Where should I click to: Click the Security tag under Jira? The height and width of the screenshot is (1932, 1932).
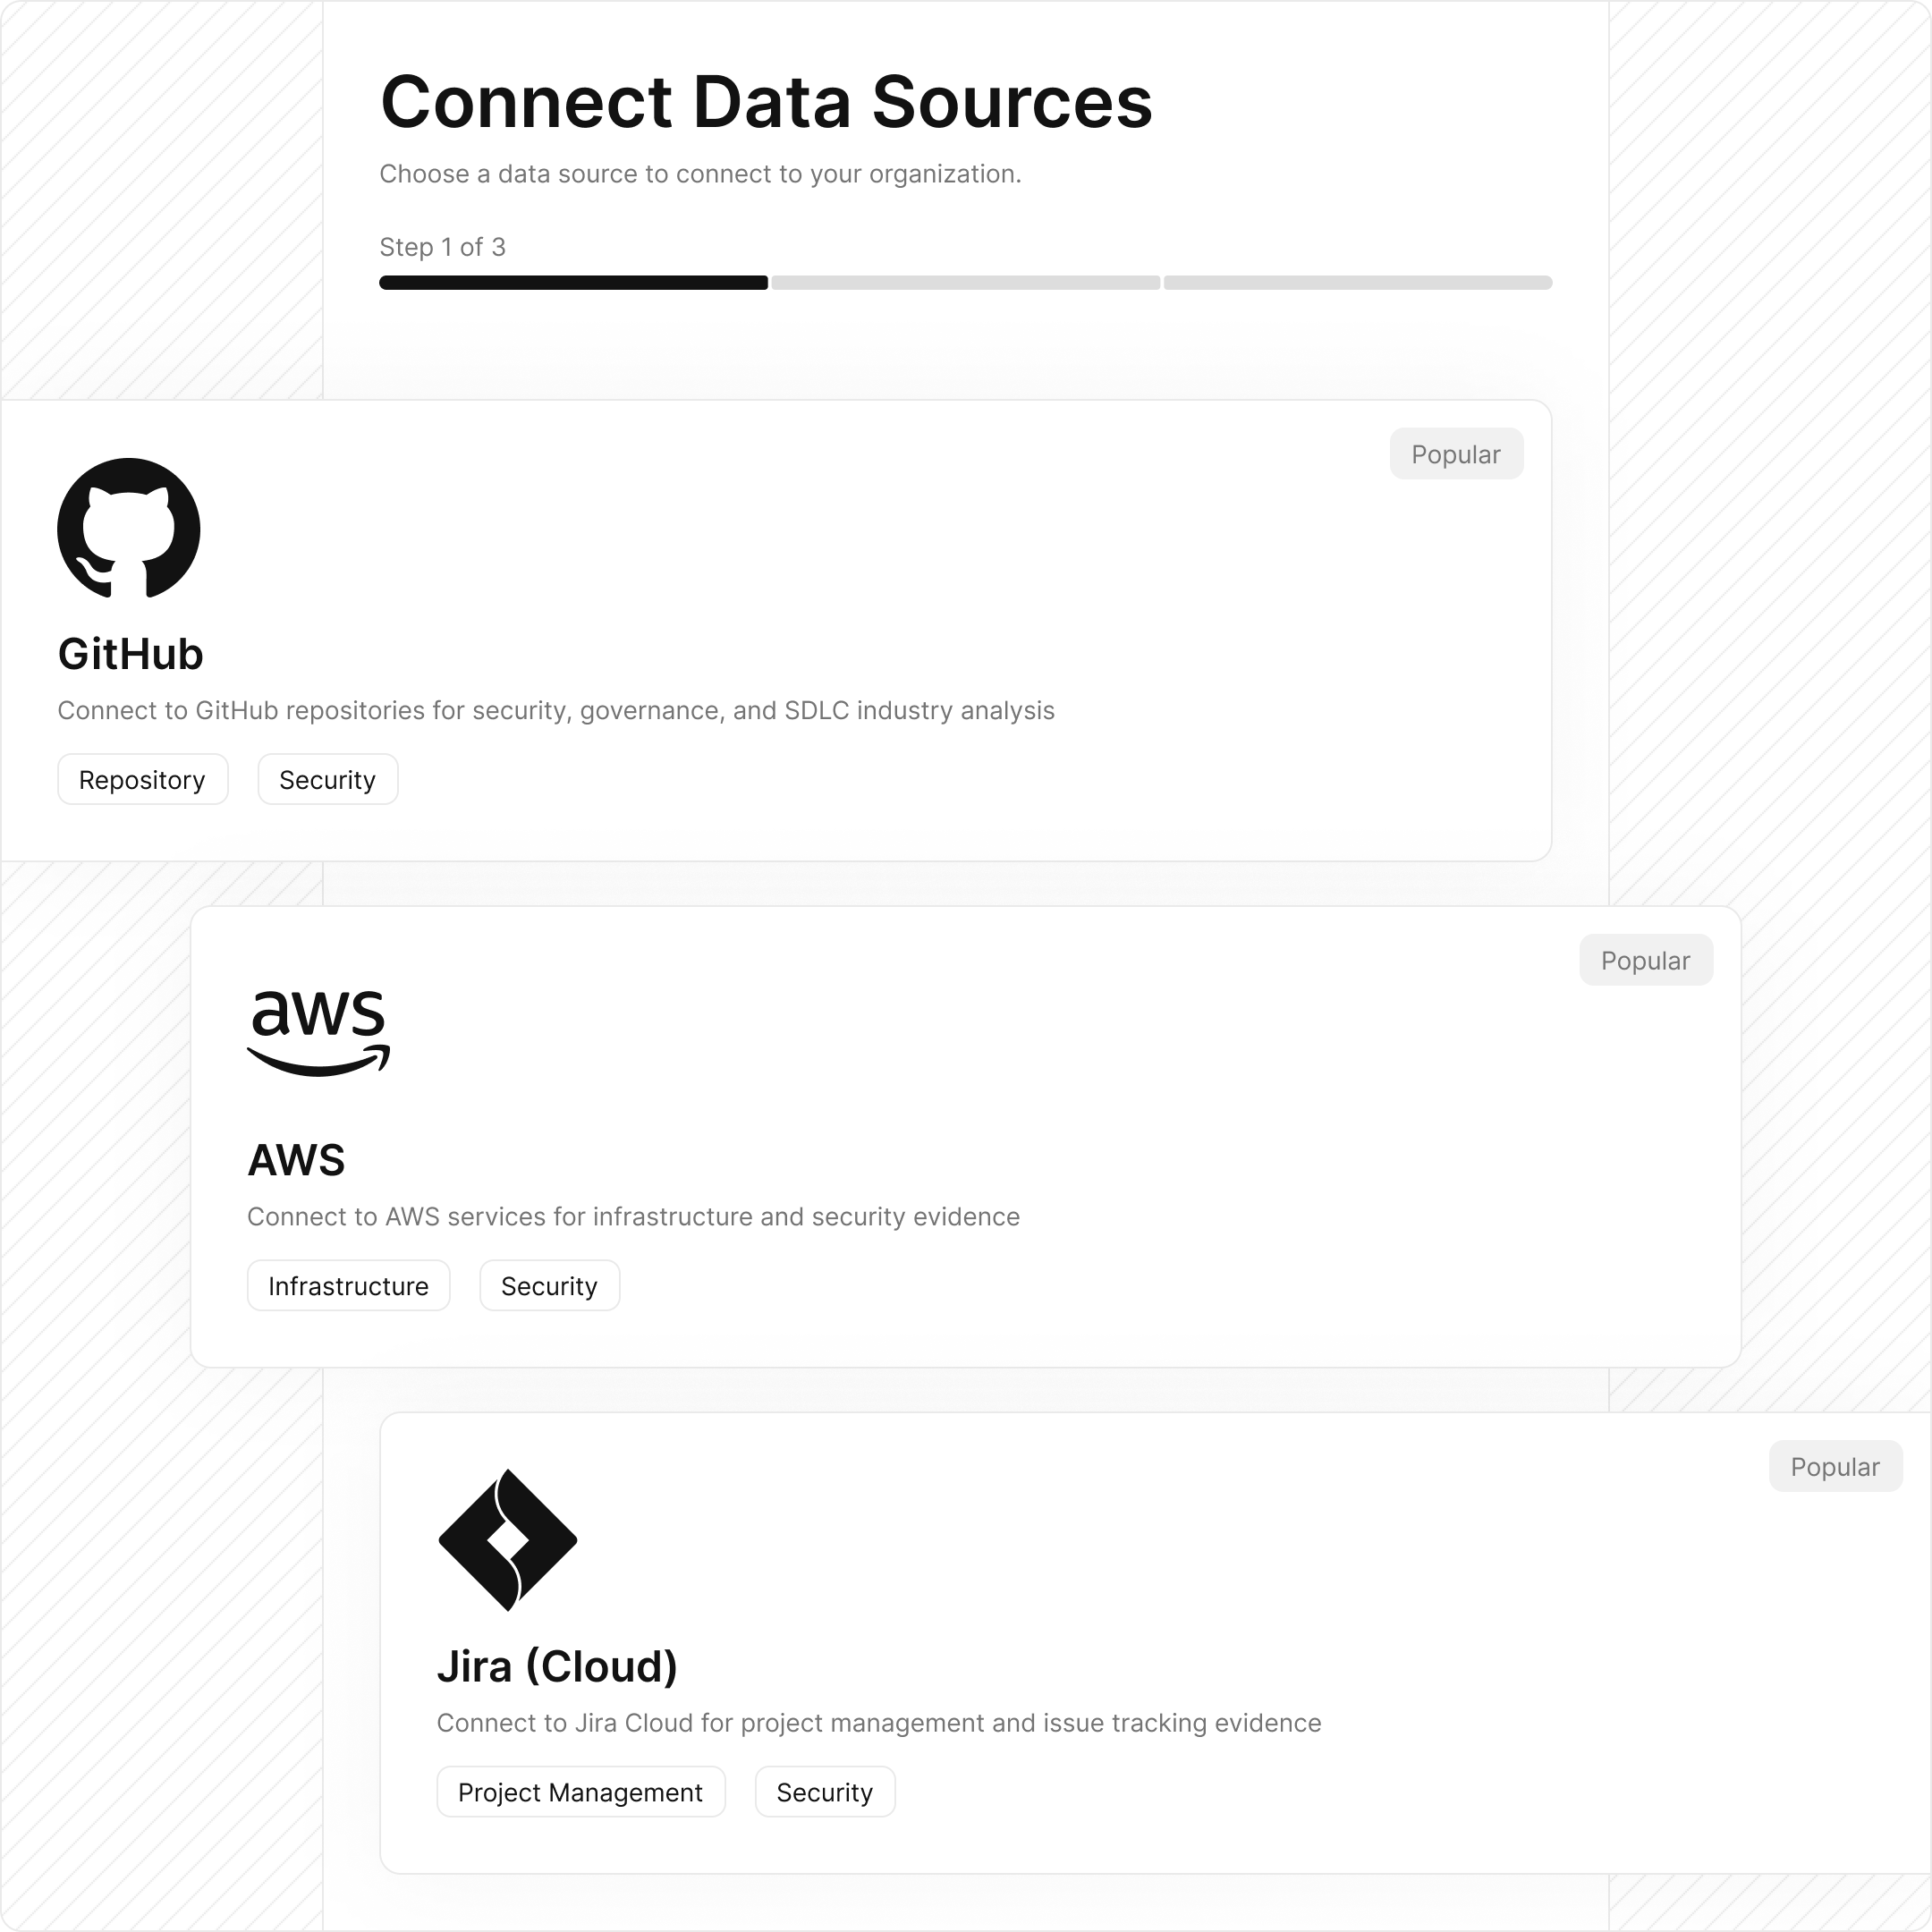pyautogui.click(x=824, y=1791)
